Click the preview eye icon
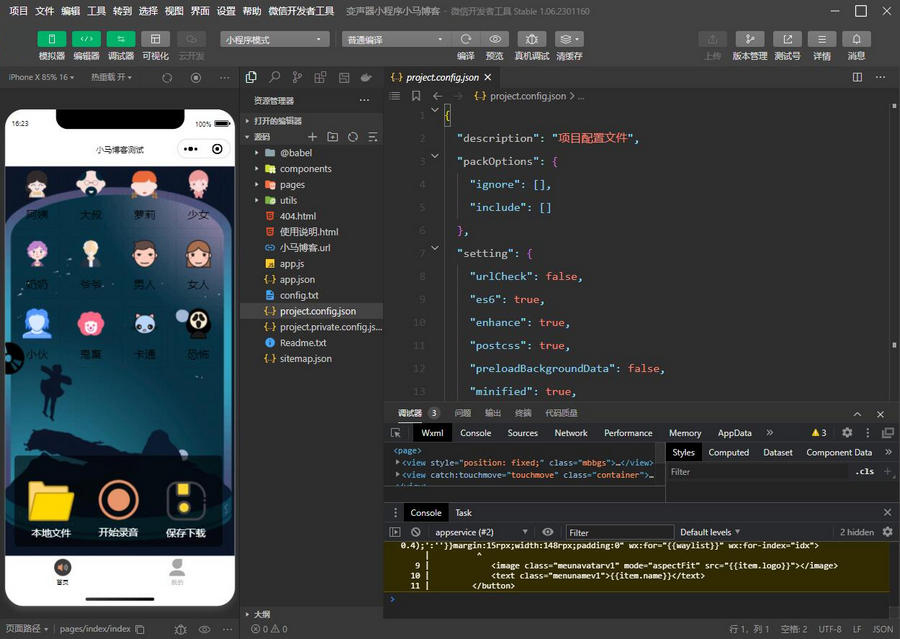The height and width of the screenshot is (639, 900). pyautogui.click(x=494, y=39)
